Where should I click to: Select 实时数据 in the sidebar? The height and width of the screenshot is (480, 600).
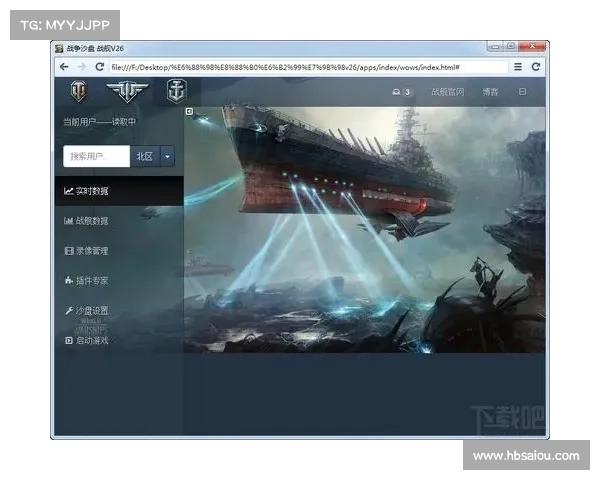click(x=92, y=191)
